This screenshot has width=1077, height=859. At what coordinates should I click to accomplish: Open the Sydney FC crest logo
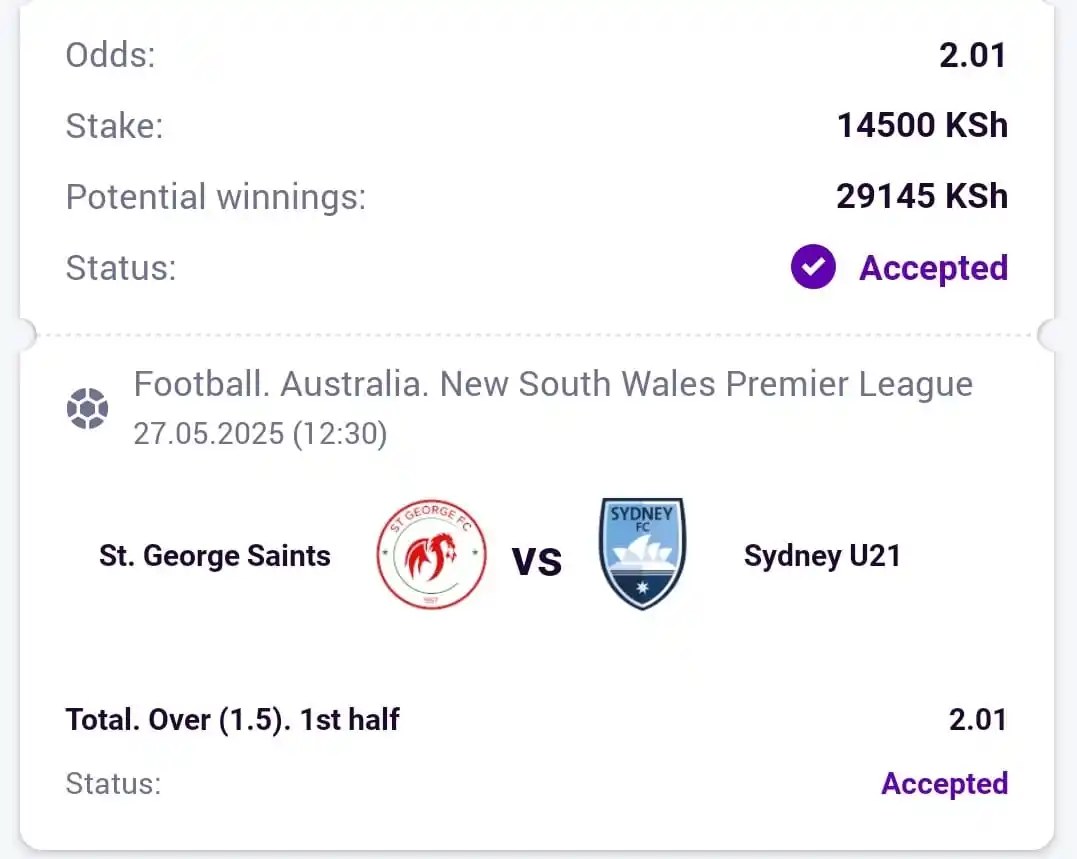[642, 553]
